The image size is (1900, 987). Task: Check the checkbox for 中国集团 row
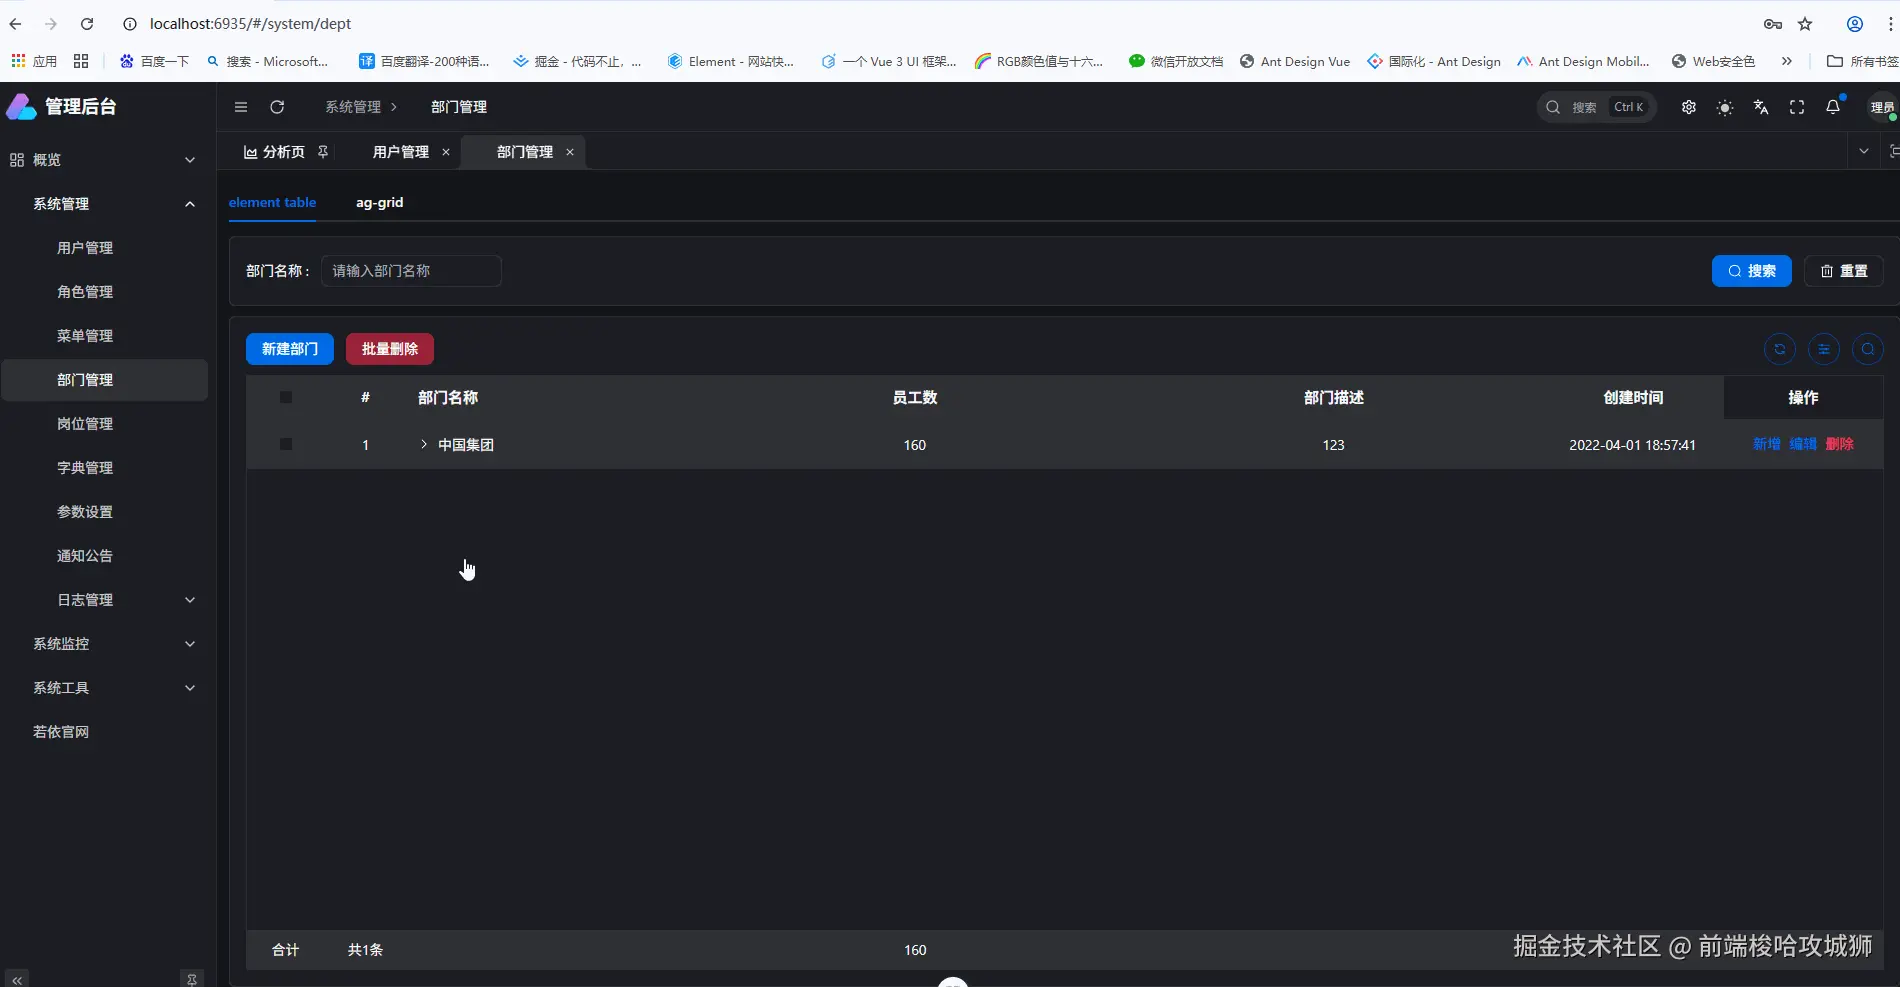[286, 444]
